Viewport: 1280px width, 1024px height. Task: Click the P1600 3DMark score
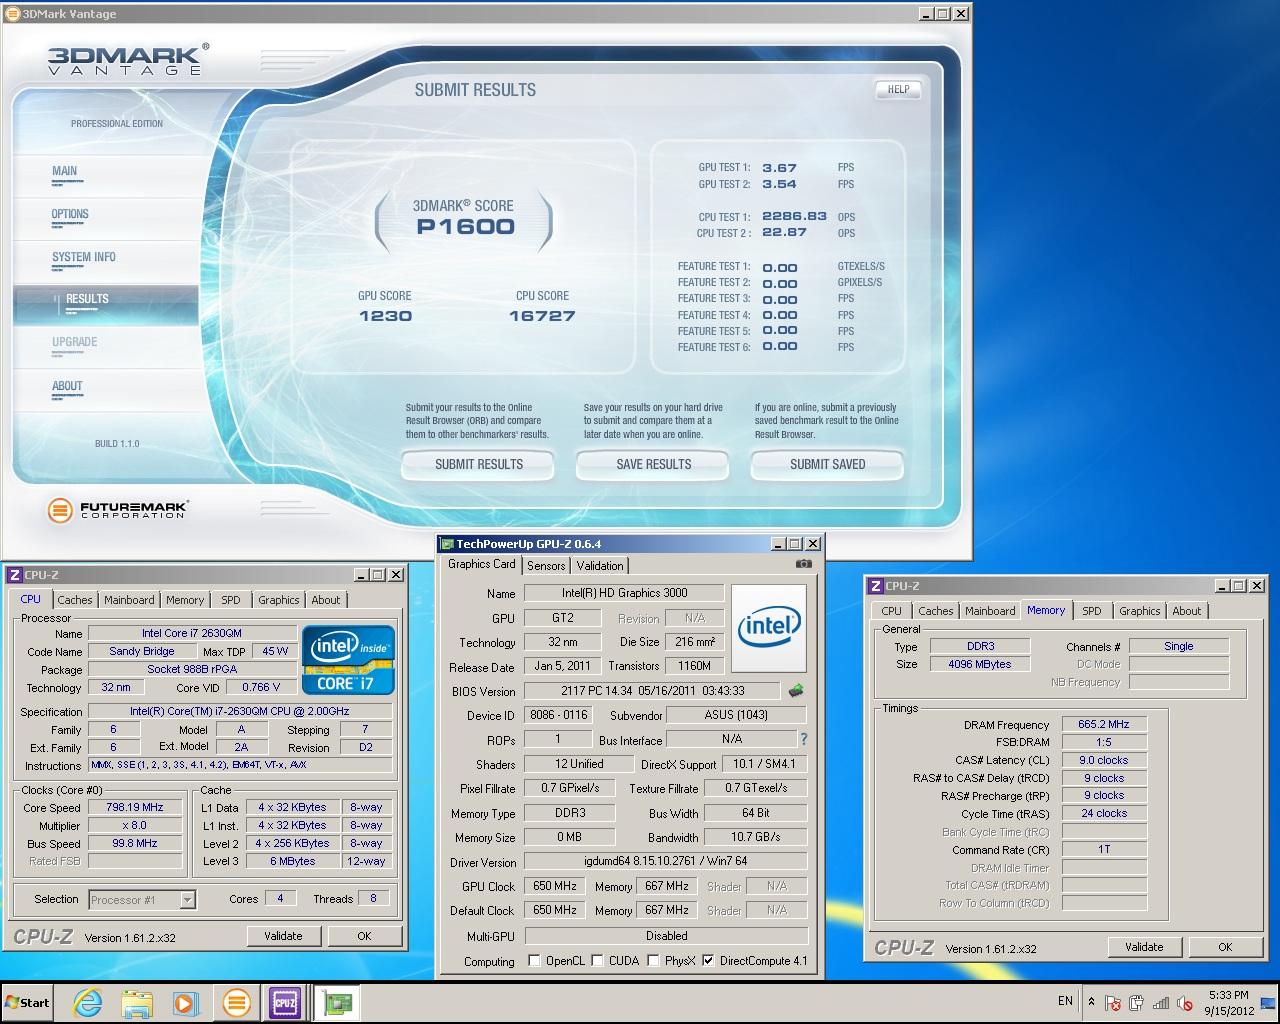(465, 227)
